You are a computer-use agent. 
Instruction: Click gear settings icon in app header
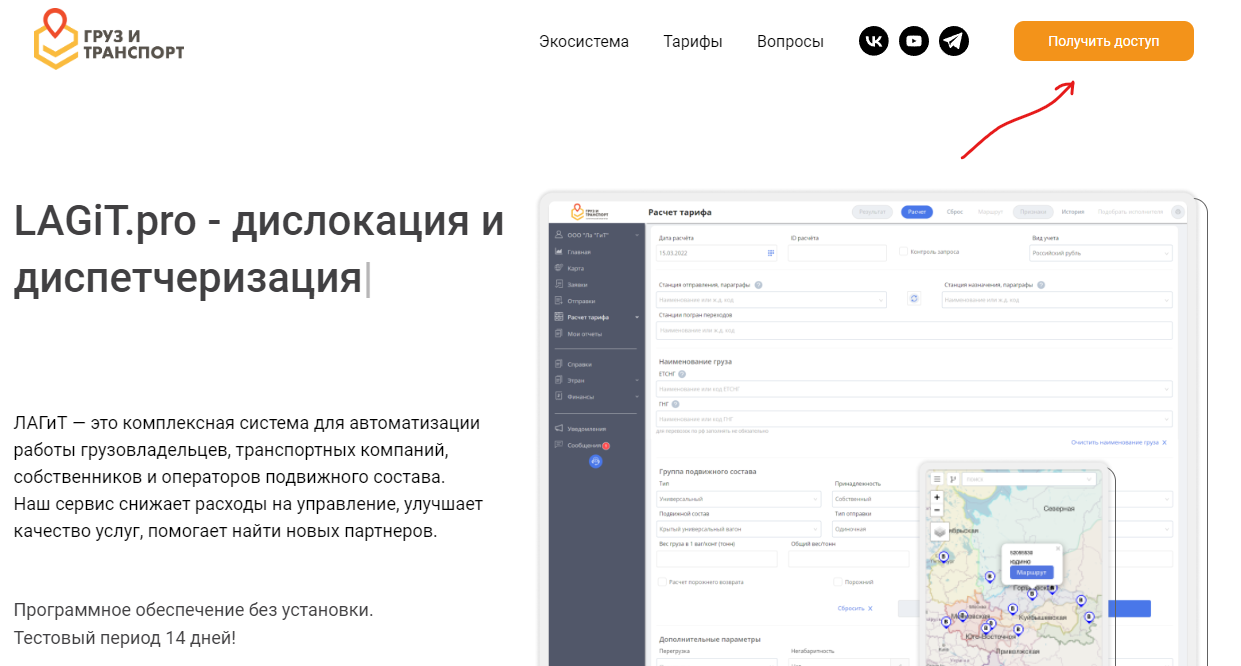[1178, 212]
